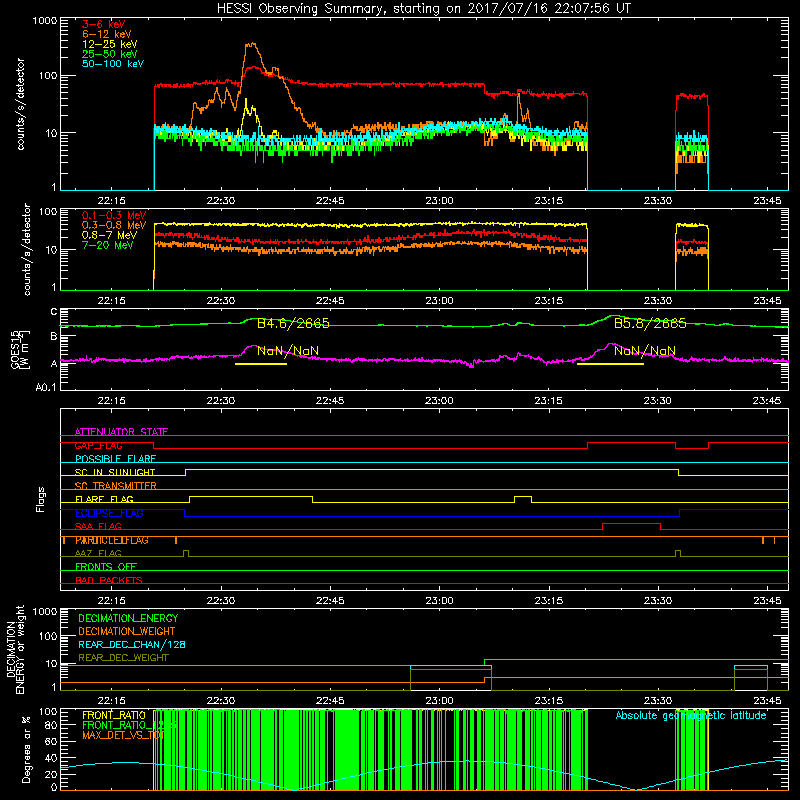800x800 pixels.
Task: Click the GAP_FLAG label
Action: [98, 446]
